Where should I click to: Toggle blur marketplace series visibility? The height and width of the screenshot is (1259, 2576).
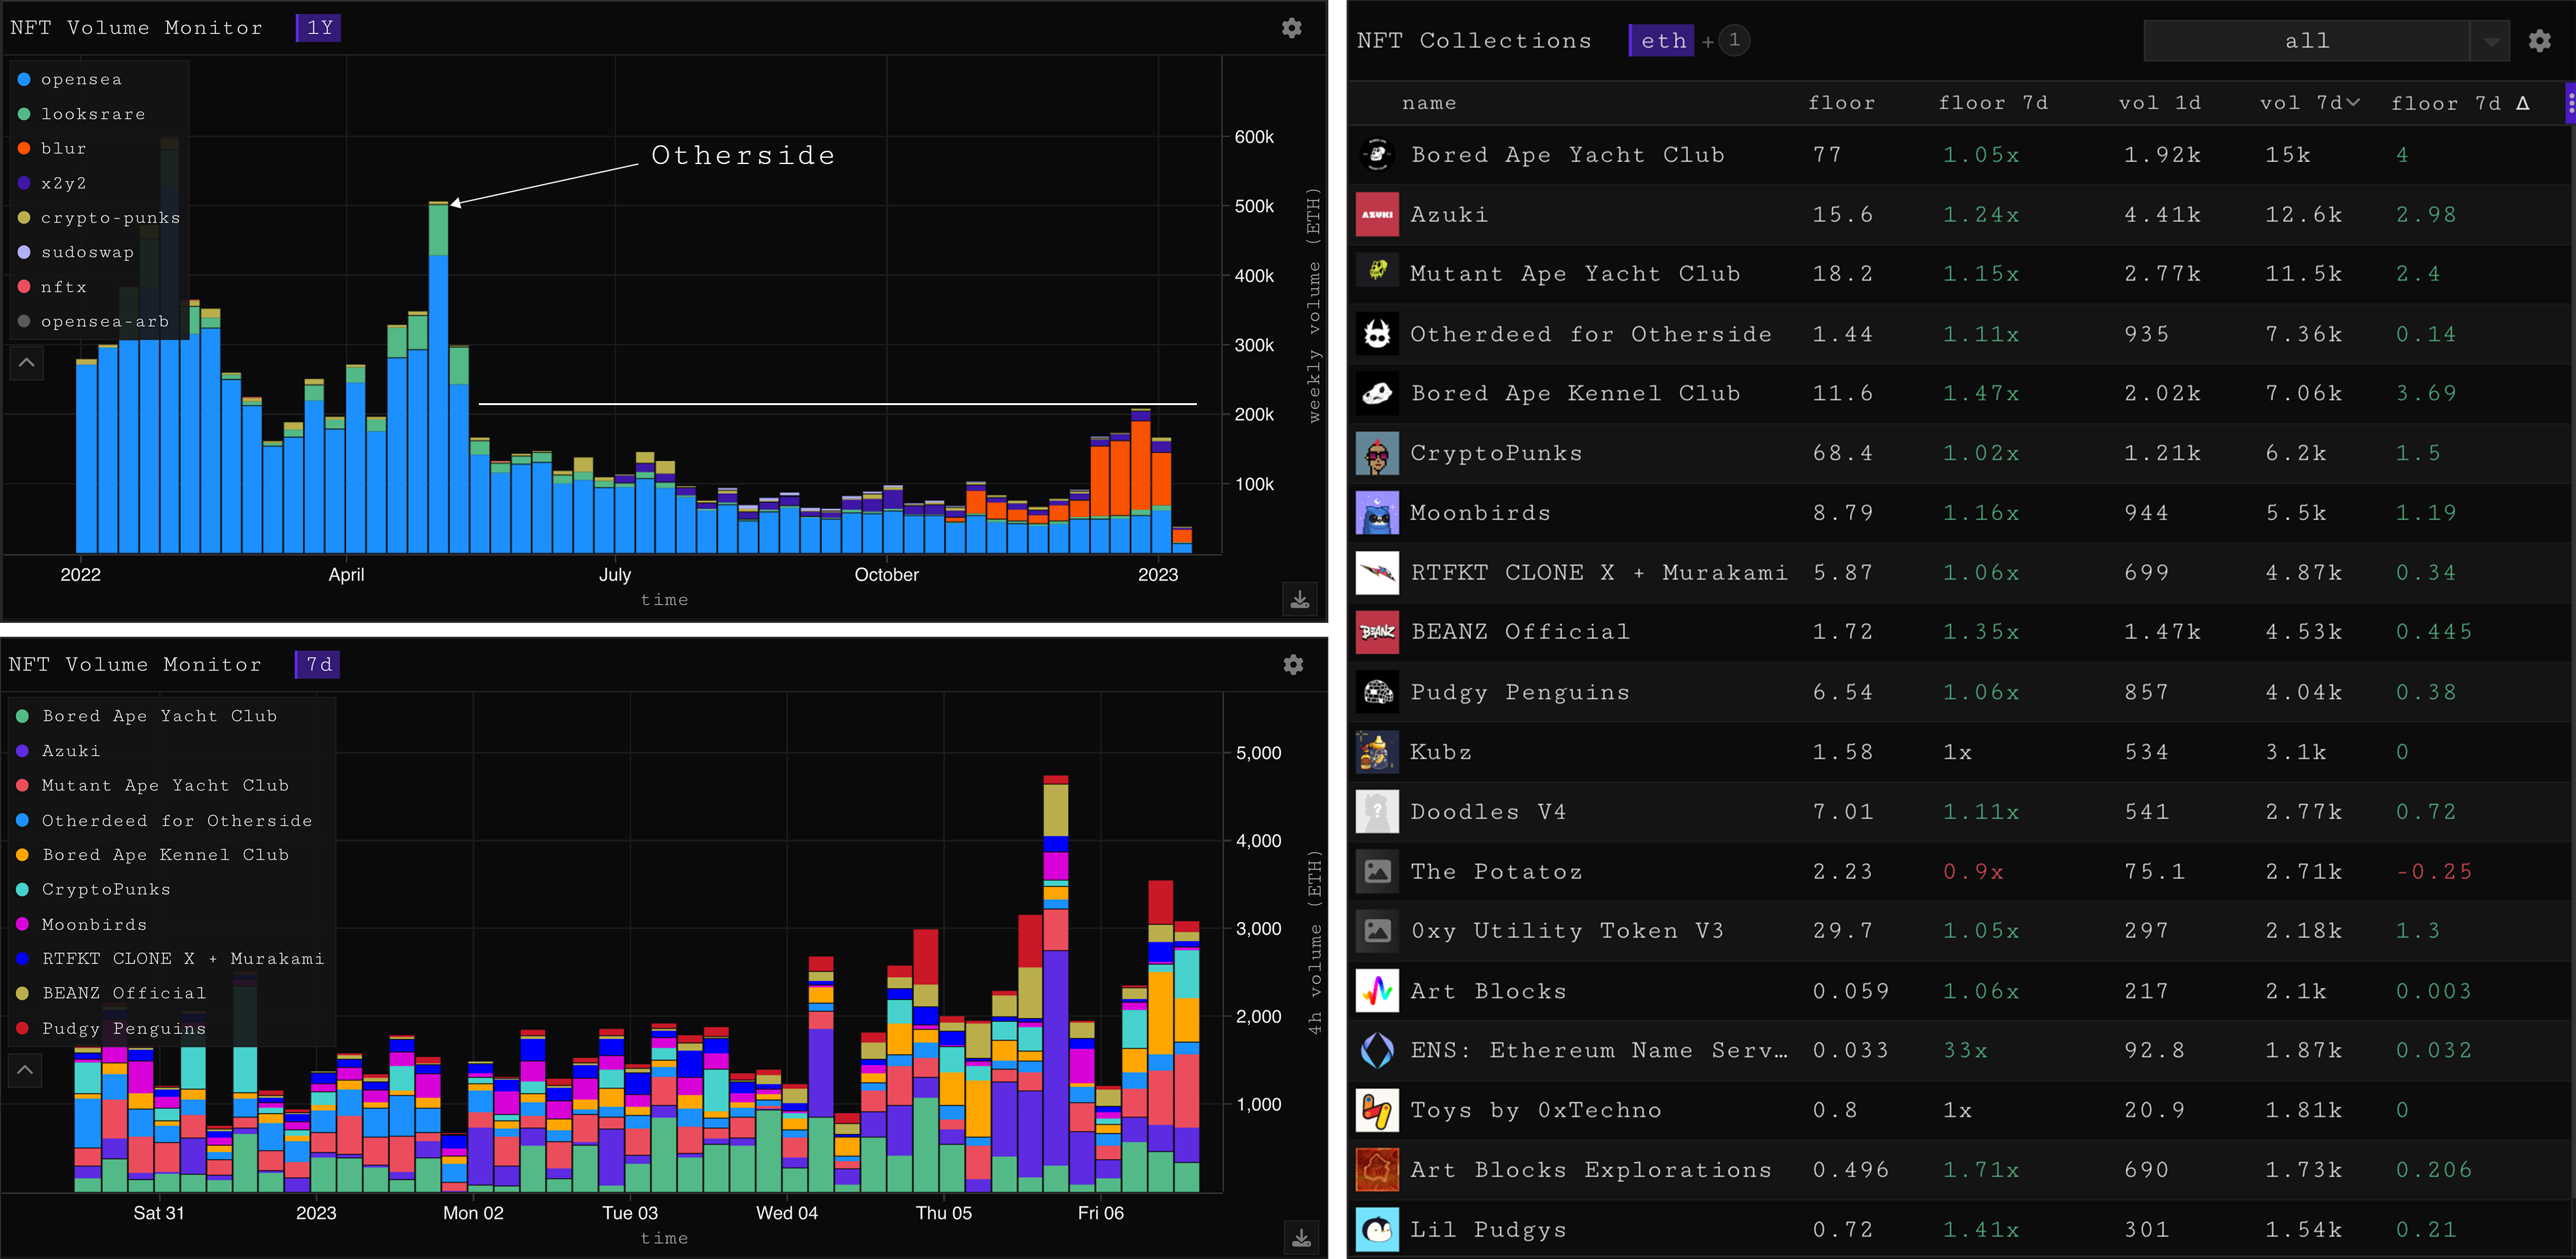pyautogui.click(x=63, y=148)
